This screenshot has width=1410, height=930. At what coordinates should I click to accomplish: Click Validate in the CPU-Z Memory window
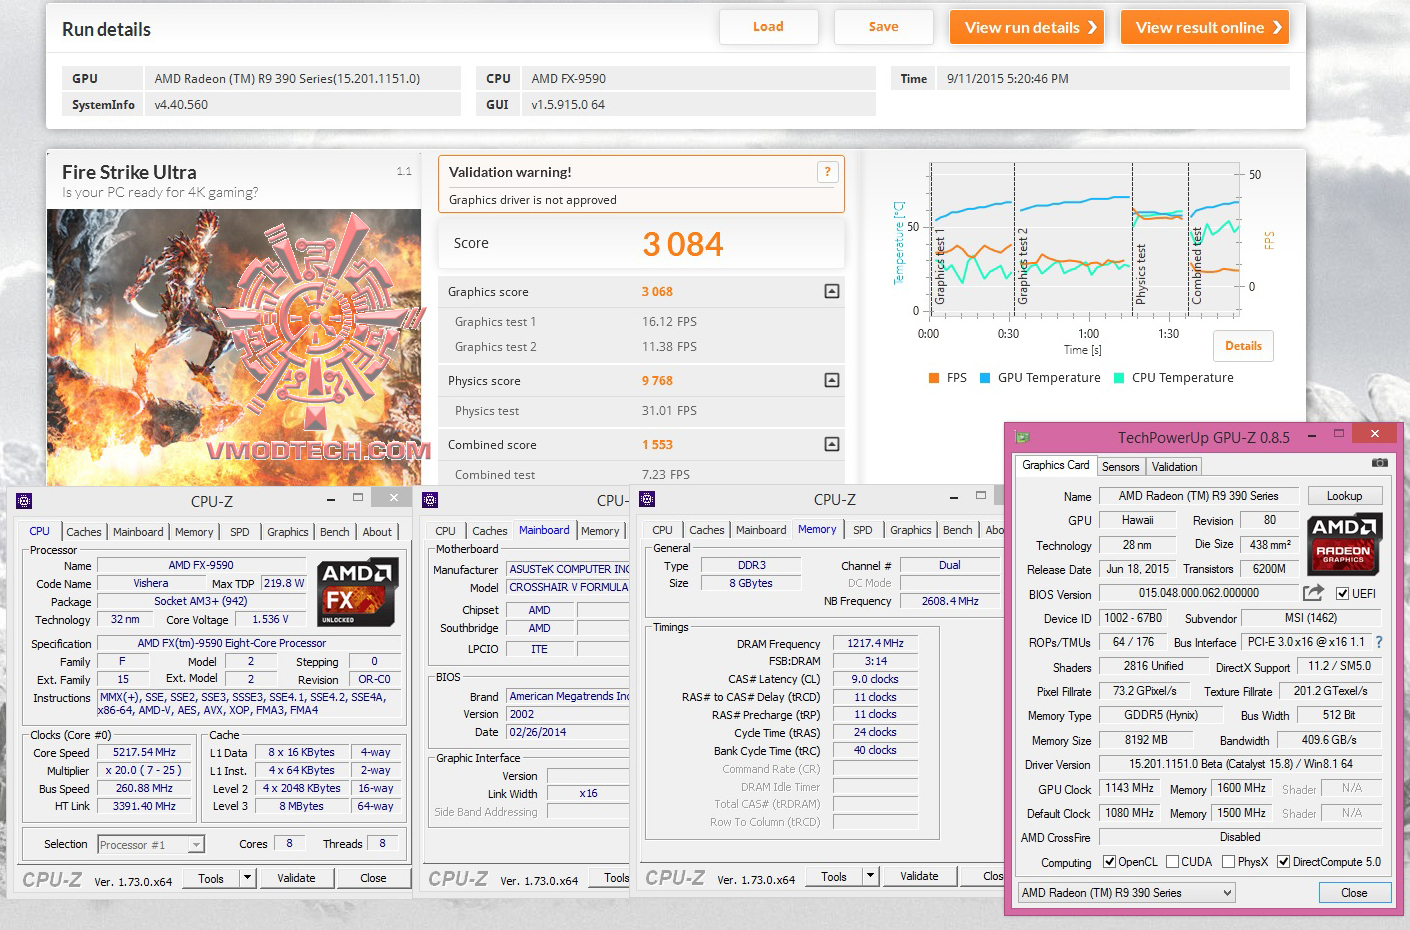click(919, 876)
